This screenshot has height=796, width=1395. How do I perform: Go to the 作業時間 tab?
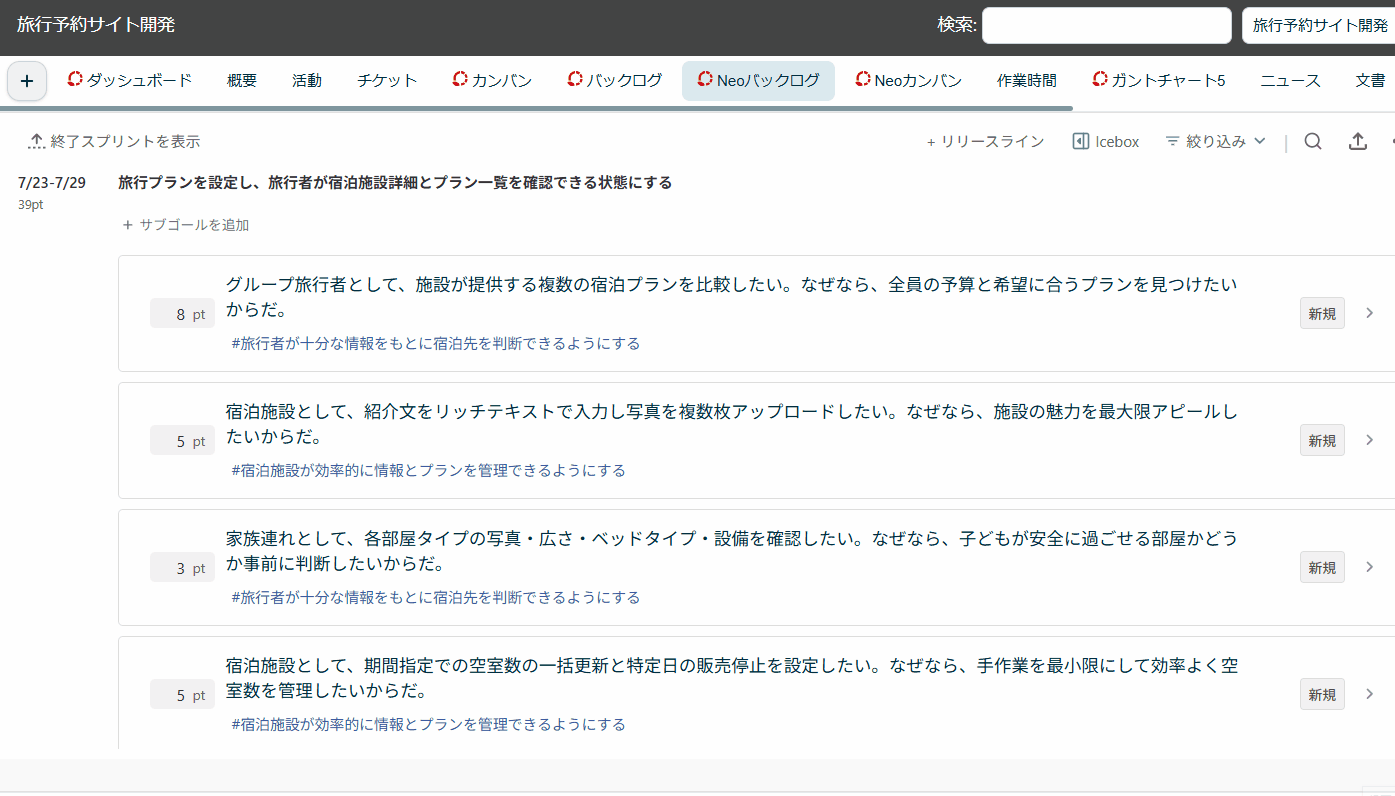tap(1026, 81)
